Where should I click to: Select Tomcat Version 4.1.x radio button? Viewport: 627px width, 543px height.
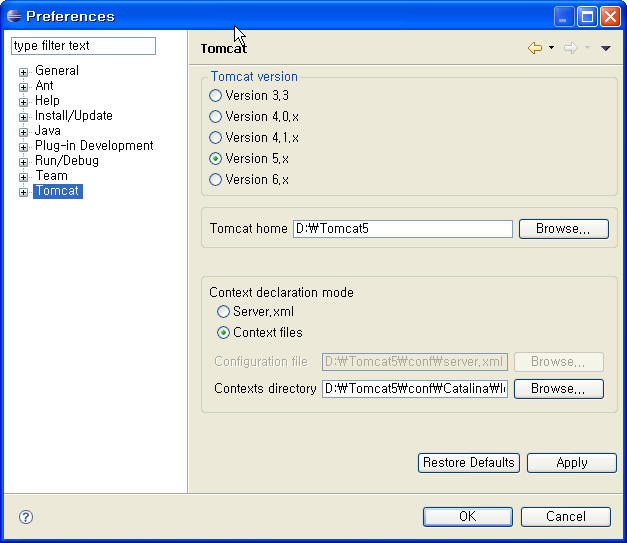(215, 138)
